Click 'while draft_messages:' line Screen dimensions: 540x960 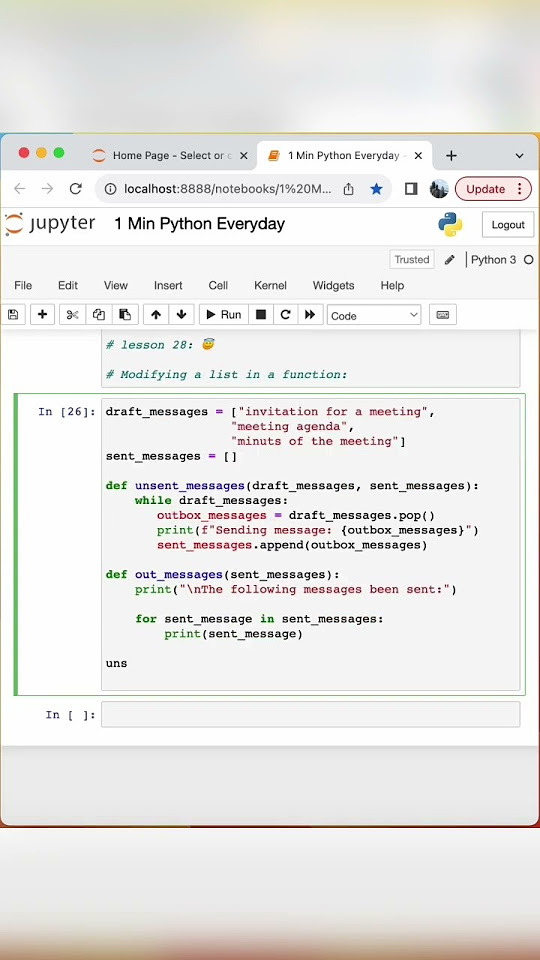coord(211,500)
